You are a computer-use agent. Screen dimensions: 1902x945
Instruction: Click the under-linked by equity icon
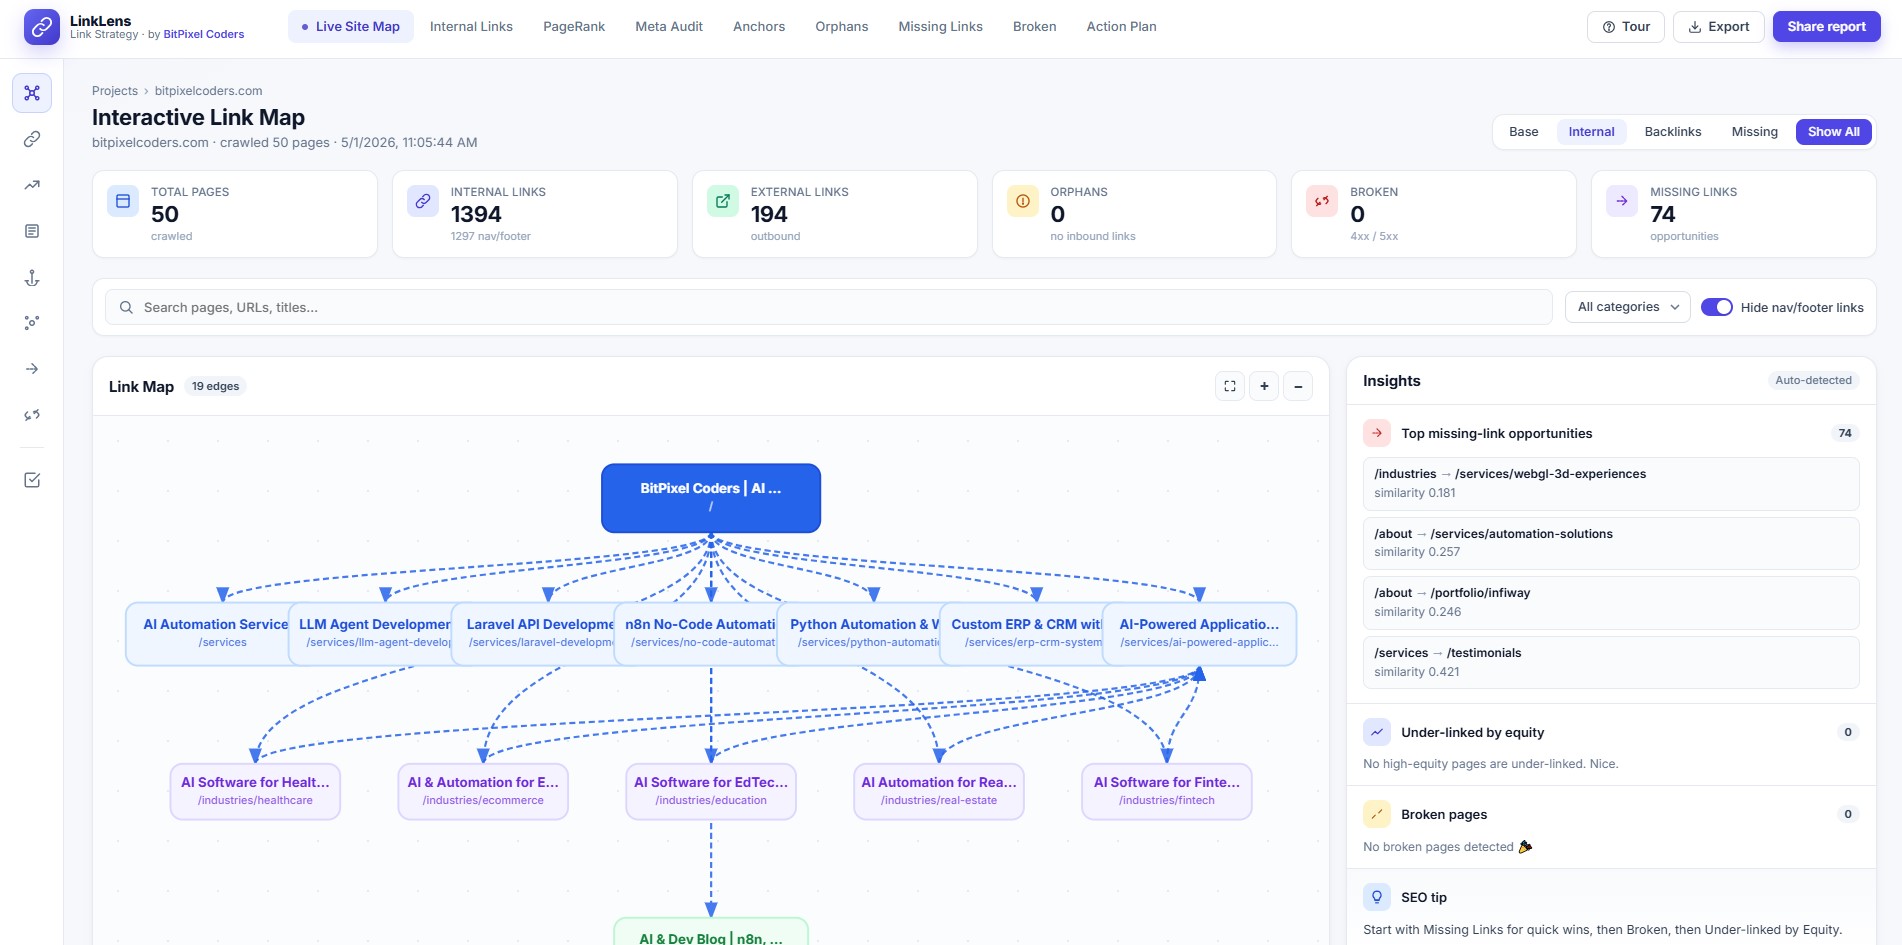1377,732
